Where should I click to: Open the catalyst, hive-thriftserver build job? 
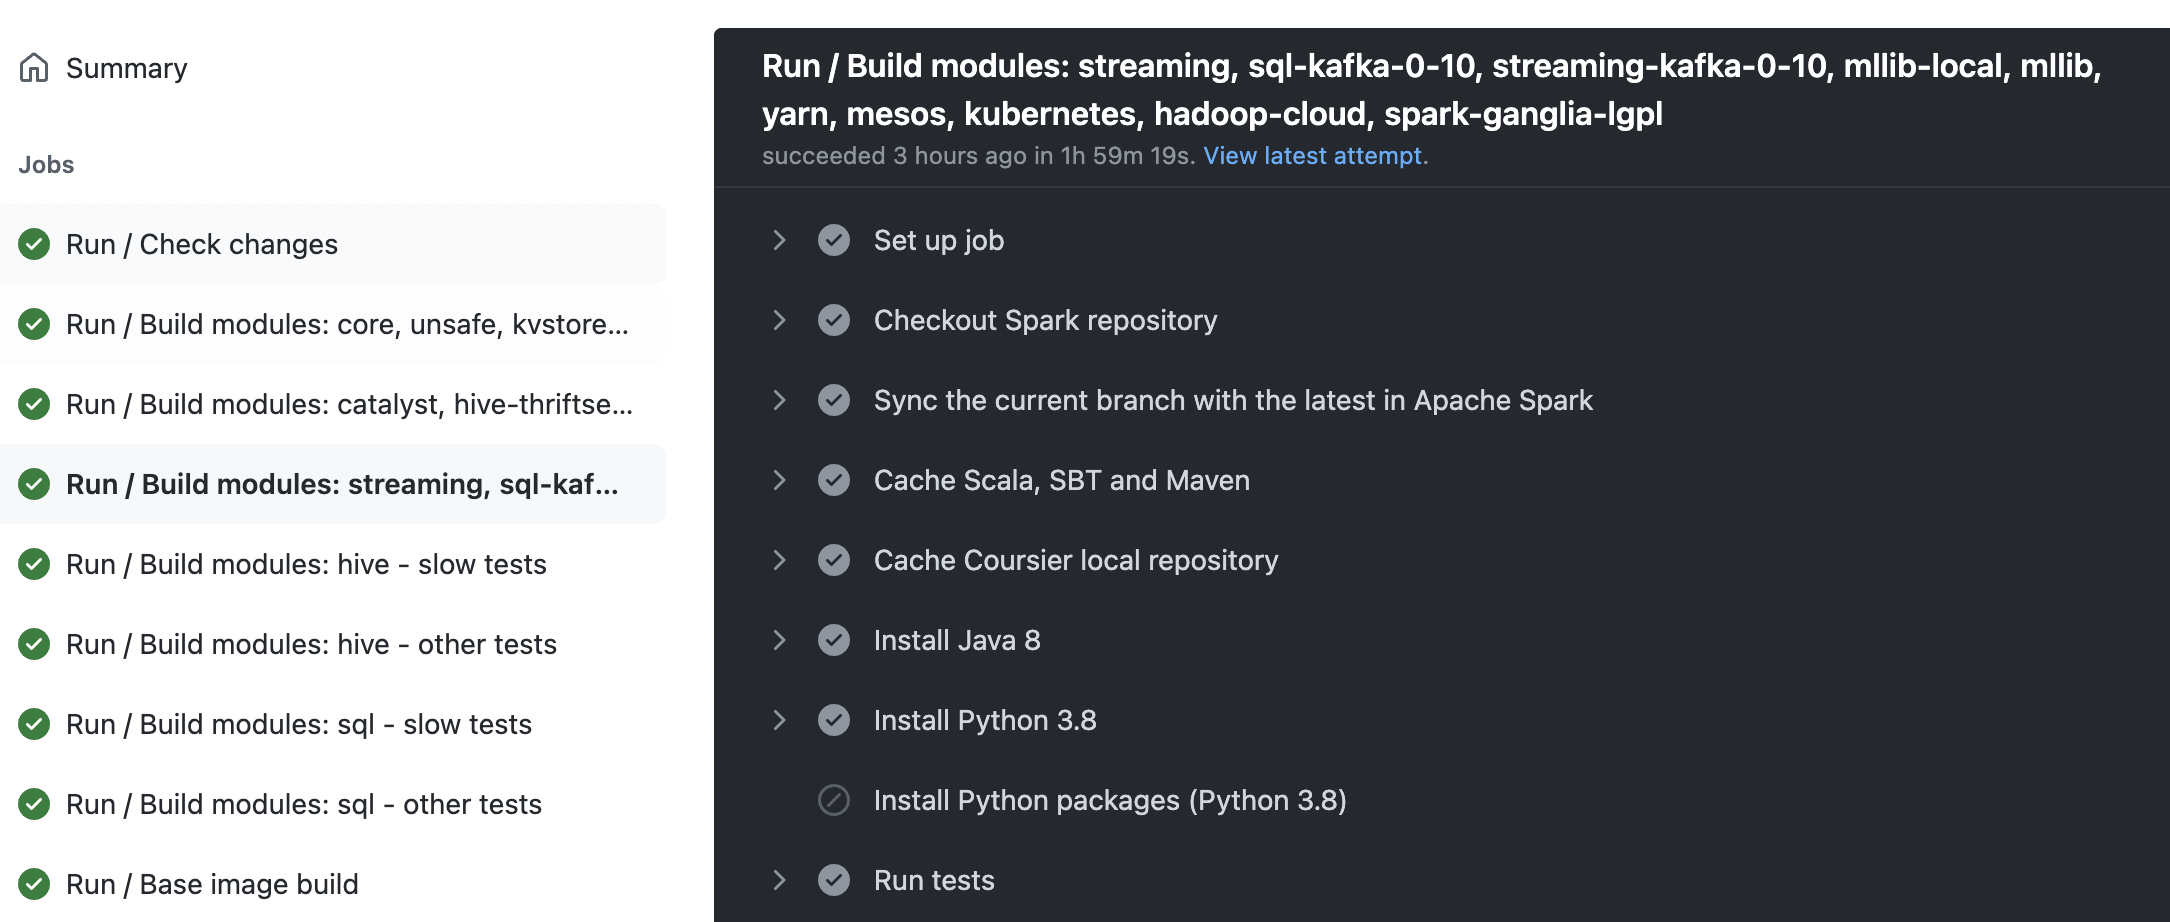(348, 404)
